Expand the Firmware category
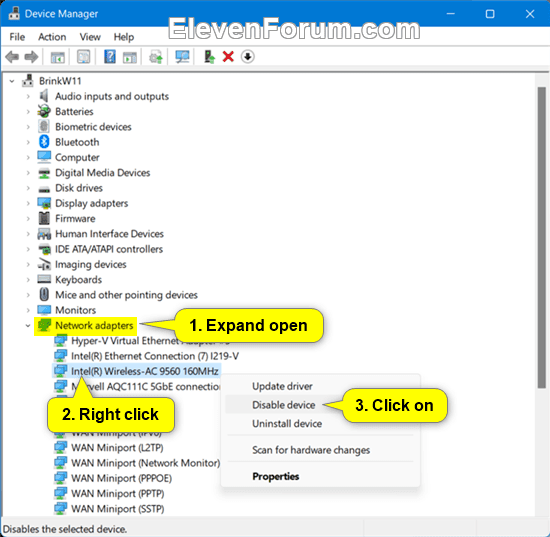This screenshot has height=537, width=550. tap(28, 219)
